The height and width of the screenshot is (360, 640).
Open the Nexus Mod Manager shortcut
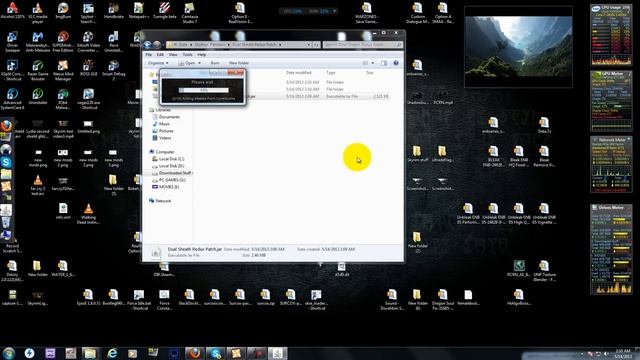click(x=63, y=70)
